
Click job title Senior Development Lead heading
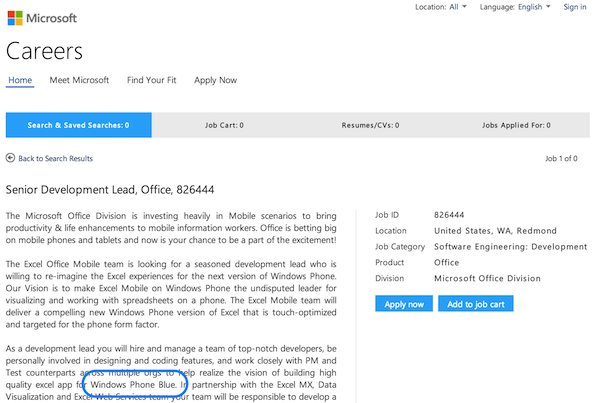(x=110, y=189)
